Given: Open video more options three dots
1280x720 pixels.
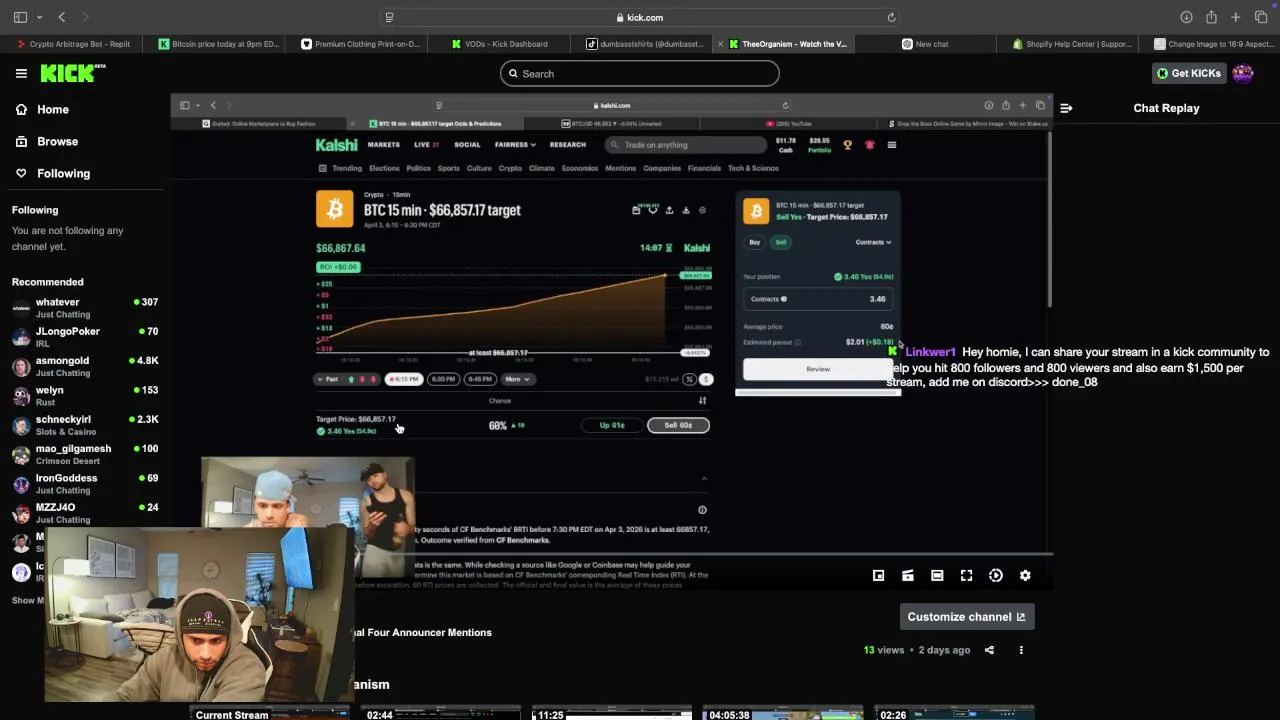Looking at the screenshot, I should 1021,650.
